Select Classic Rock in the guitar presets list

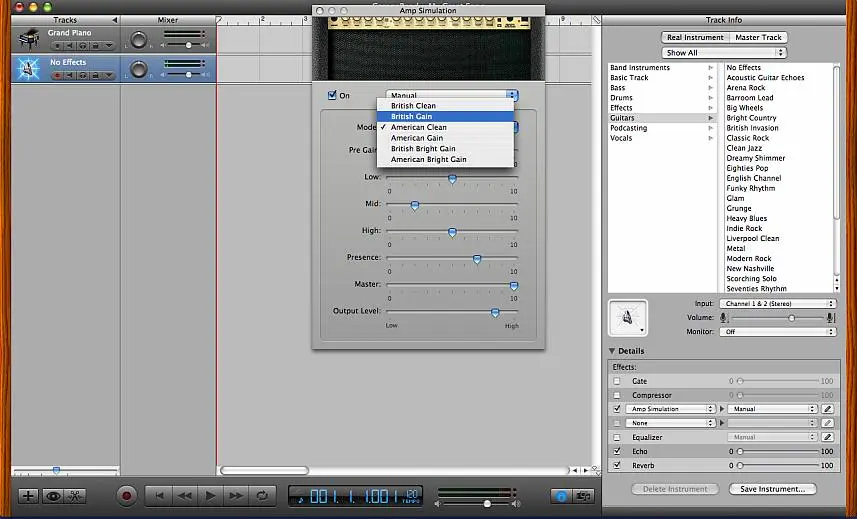[x=747, y=138]
